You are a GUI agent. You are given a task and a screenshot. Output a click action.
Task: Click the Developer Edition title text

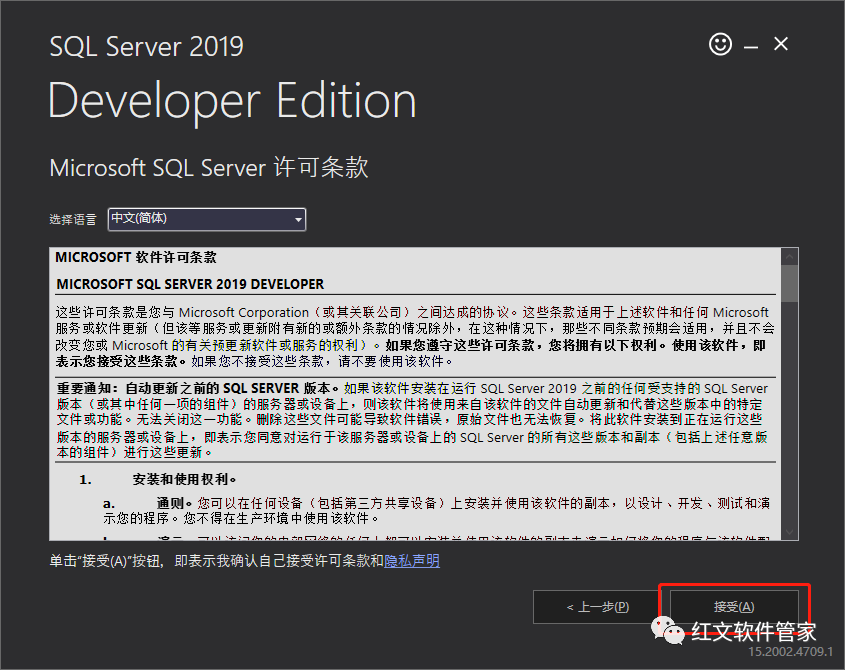[232, 101]
